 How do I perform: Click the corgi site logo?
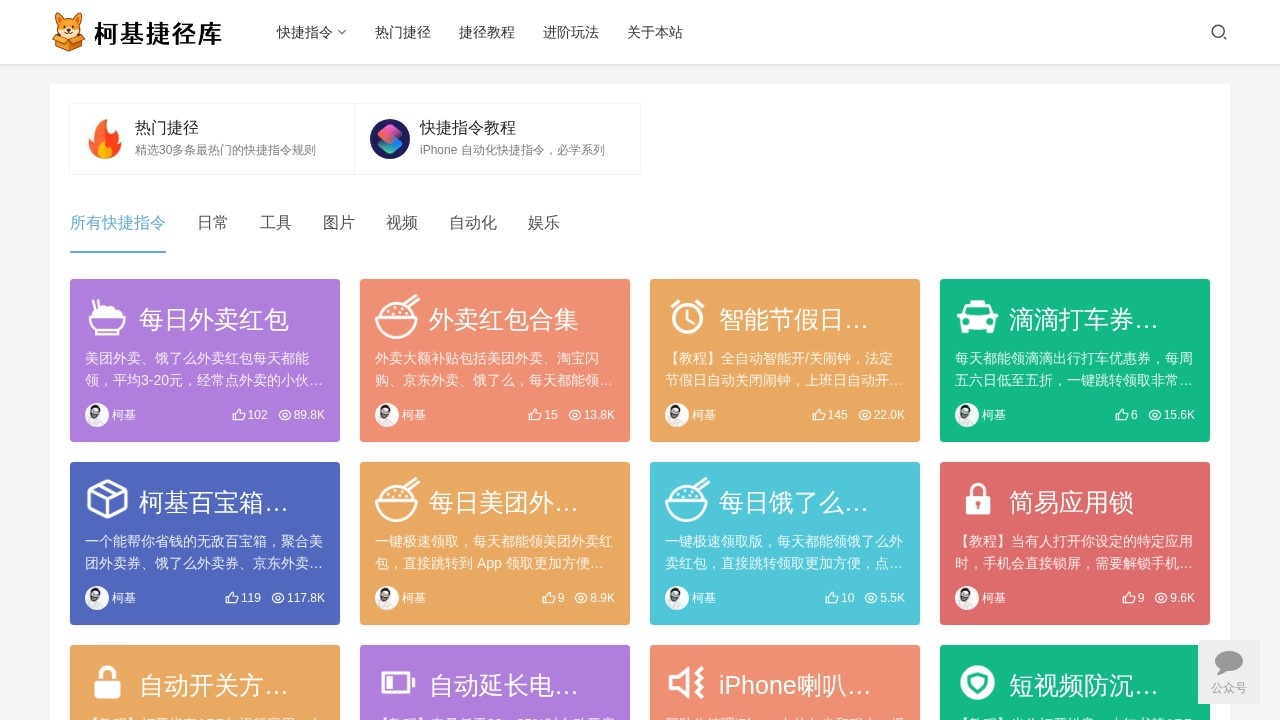coord(69,32)
